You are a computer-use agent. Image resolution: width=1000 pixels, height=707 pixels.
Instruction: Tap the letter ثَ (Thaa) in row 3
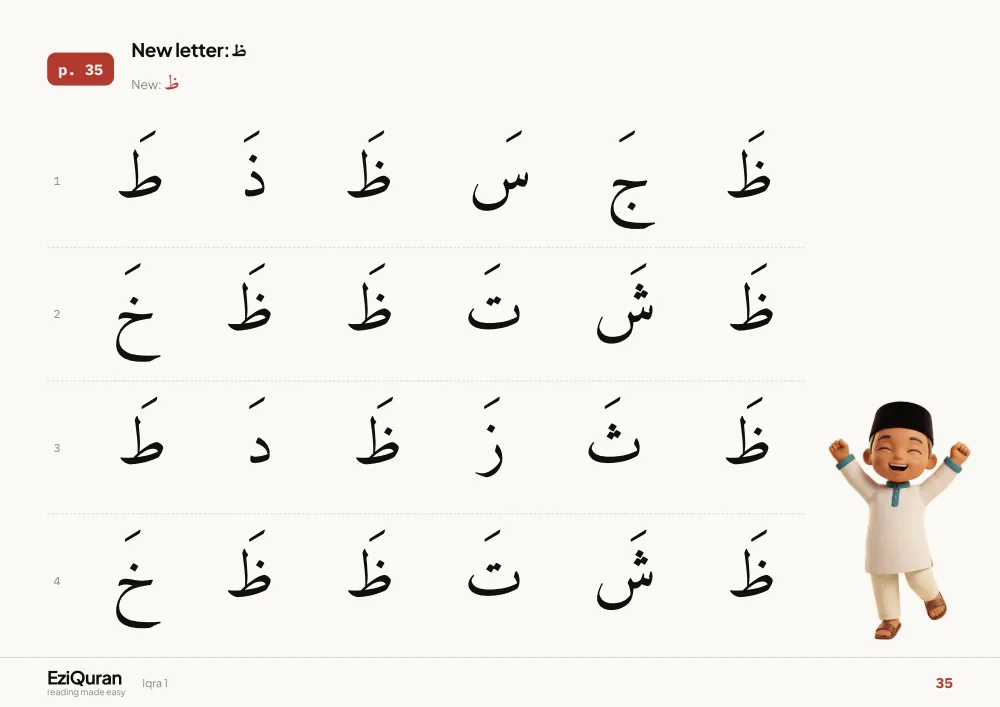(614, 430)
